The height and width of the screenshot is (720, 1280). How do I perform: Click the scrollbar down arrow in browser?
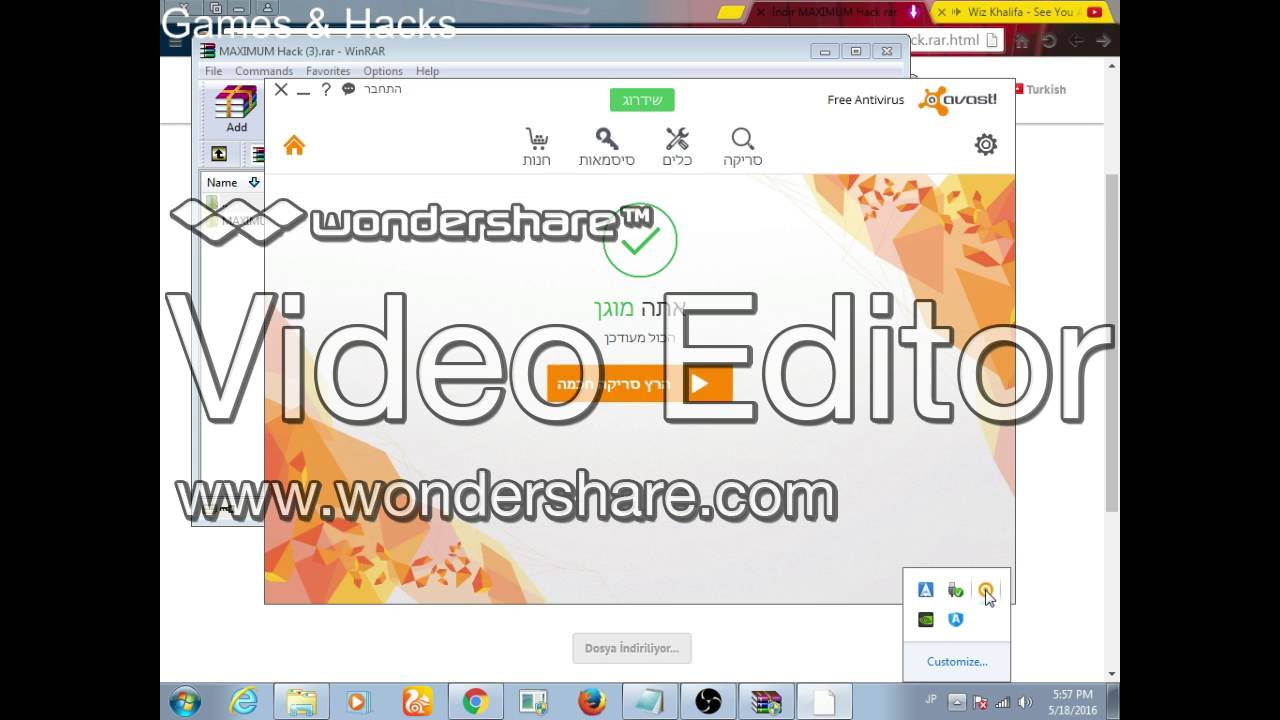(1111, 674)
